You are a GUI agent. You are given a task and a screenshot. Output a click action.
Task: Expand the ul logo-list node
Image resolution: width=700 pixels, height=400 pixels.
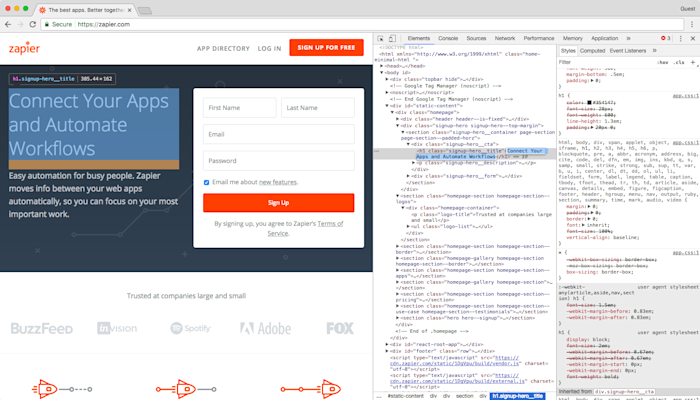408,226
